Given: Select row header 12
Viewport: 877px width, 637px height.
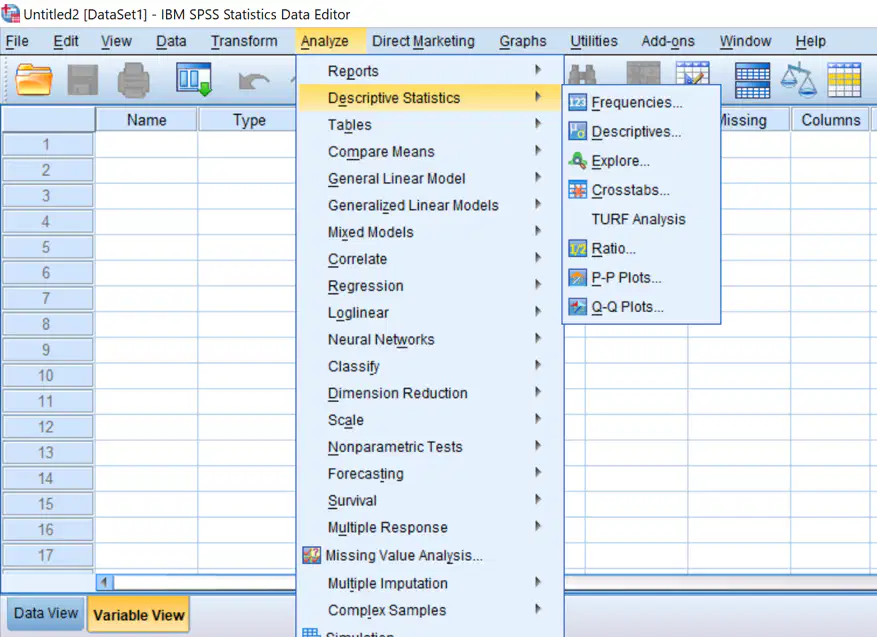Looking at the screenshot, I should [48, 427].
